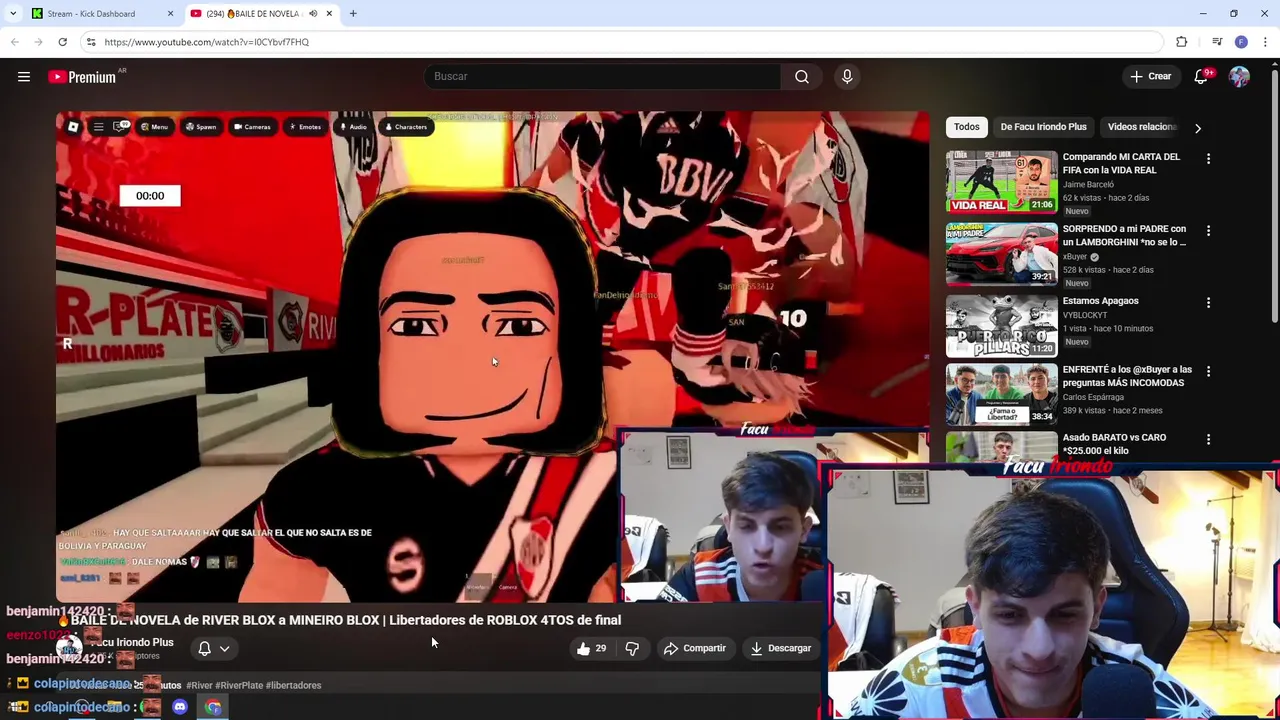Open Discord from the taskbar
This screenshot has width=1280, height=720.
(x=180, y=707)
